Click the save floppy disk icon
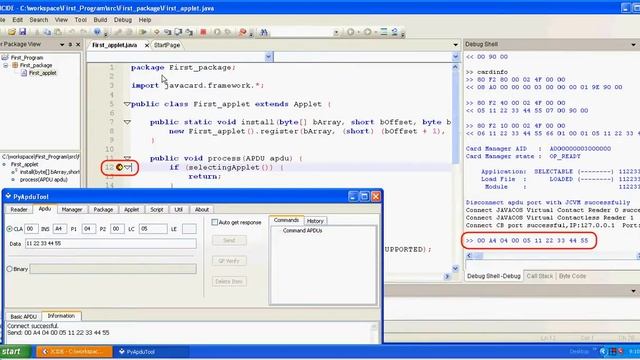This screenshot has width=640, height=360. (22, 32)
